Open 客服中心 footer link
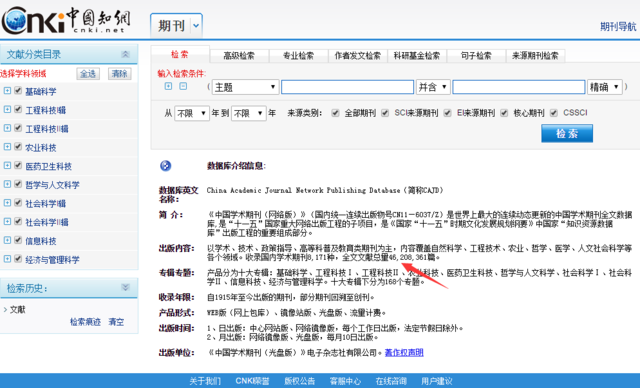The image size is (640, 388). 345,381
